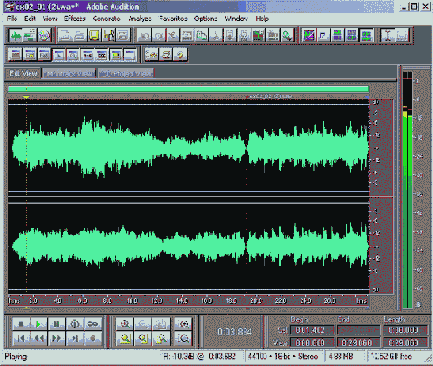Zoom to selection
Viewport: 433px width, 366px height.
click(125, 339)
